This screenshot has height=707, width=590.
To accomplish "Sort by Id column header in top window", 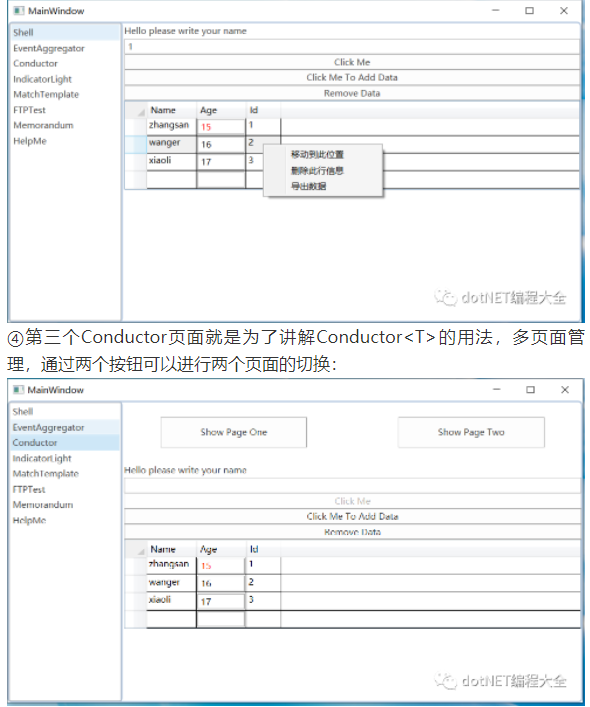I will tap(263, 110).
